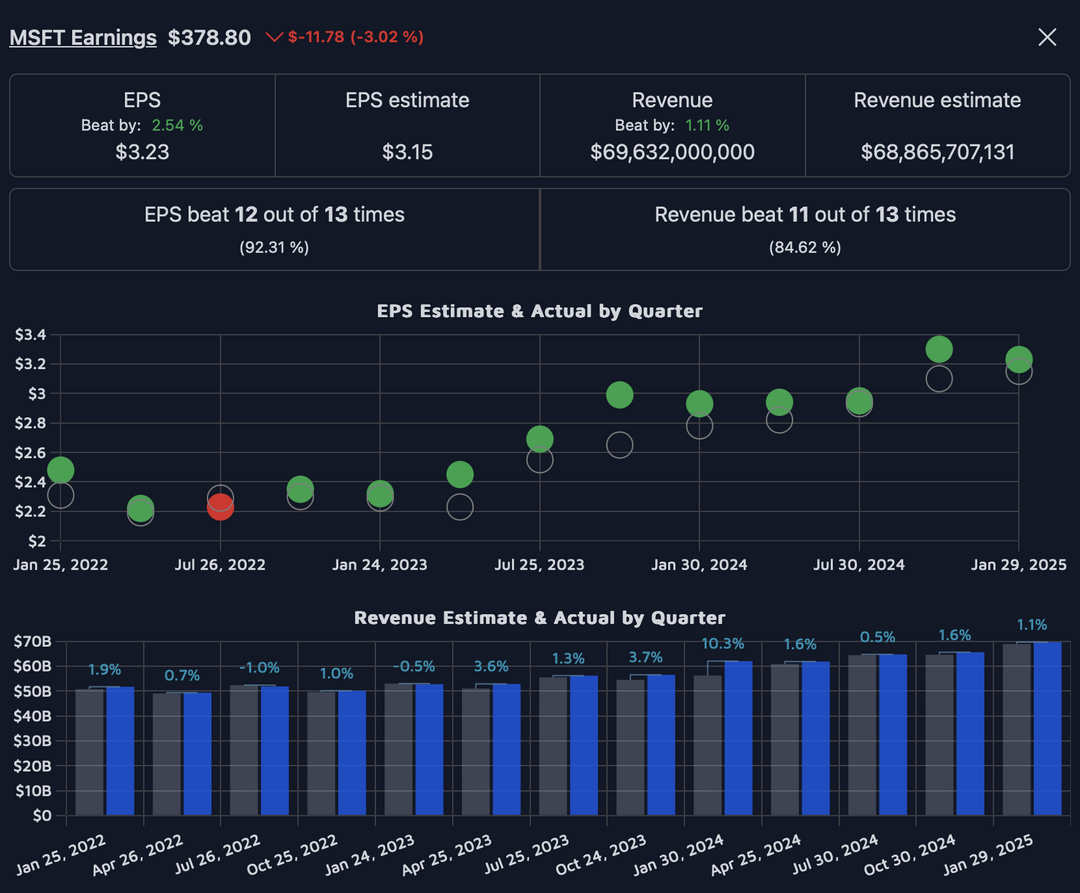Click highest green EPS dot near $3.3
1080x893 pixels.
point(938,349)
